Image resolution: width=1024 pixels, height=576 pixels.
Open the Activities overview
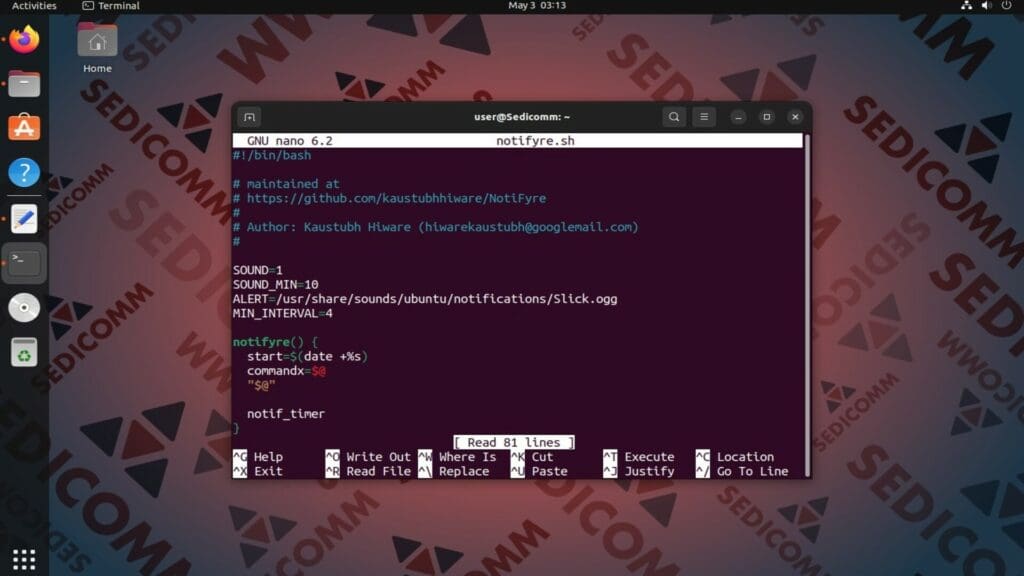click(x=34, y=5)
